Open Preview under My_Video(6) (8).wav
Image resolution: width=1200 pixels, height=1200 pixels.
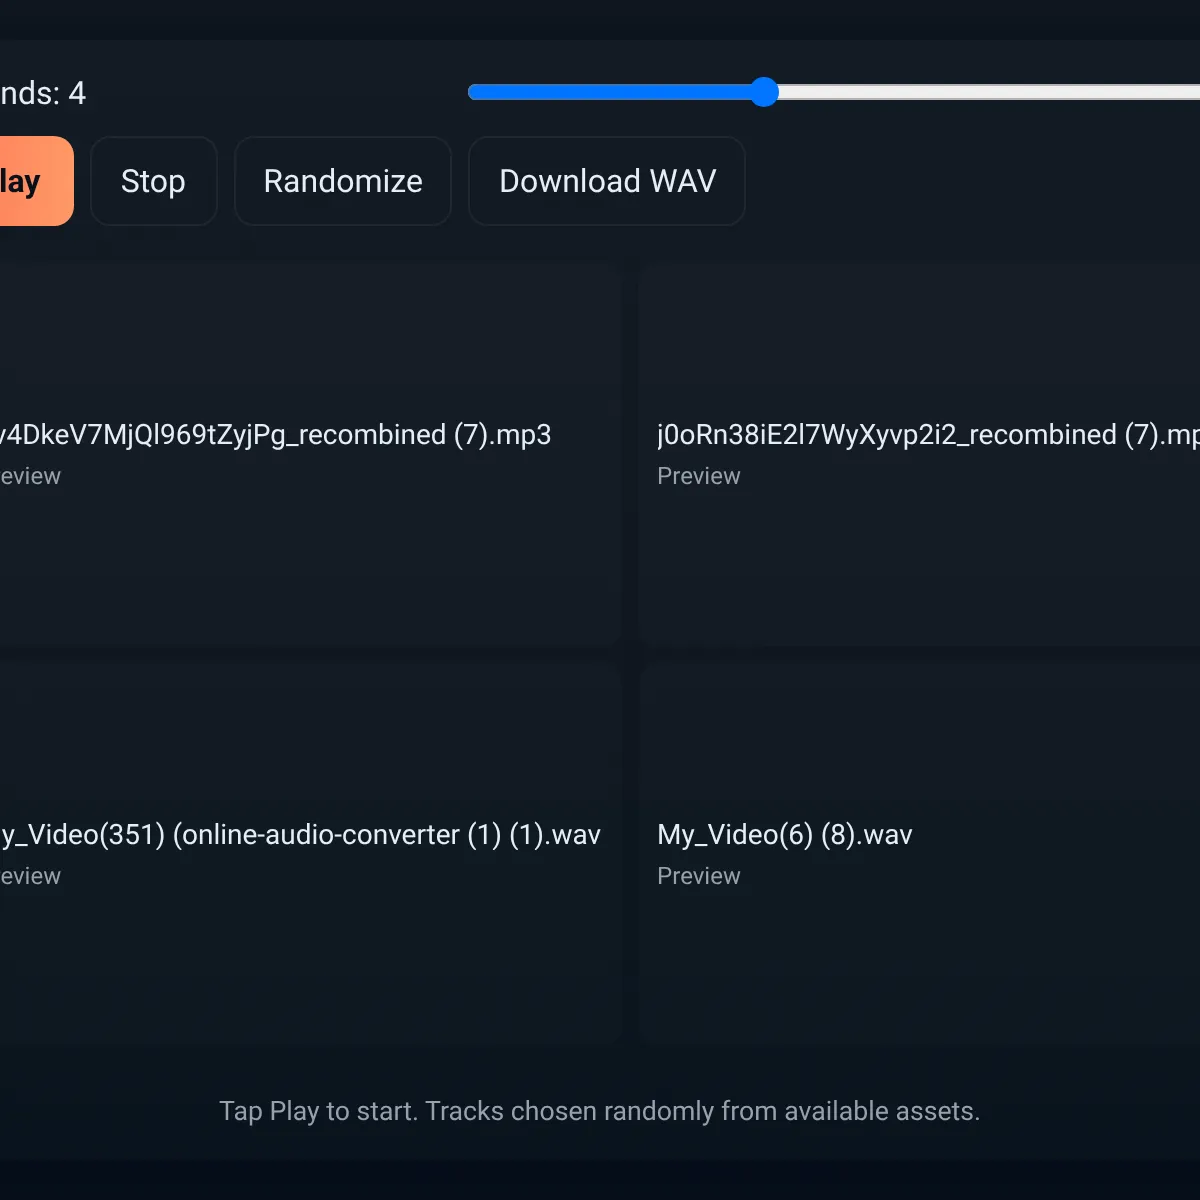(698, 876)
